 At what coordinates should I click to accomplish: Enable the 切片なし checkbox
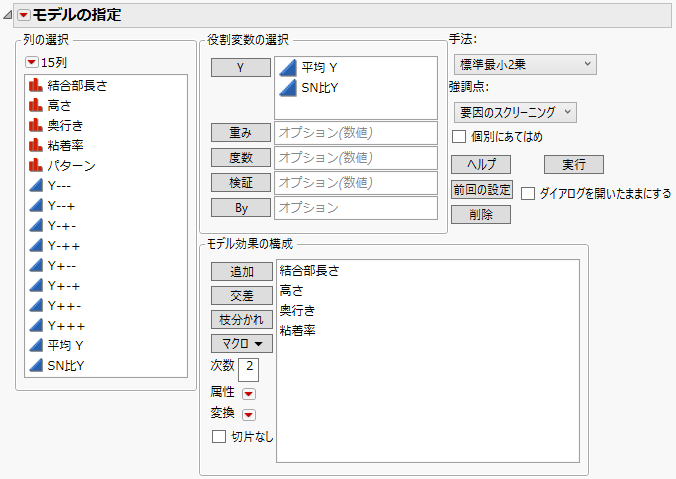click(219, 436)
